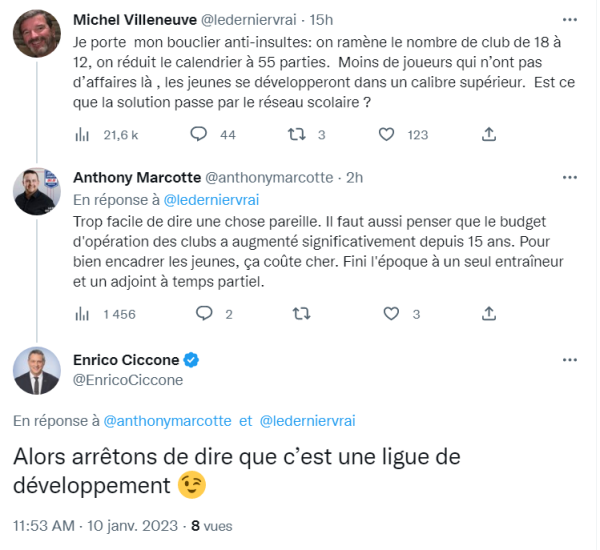View analytics of Michel Villeneuve's tweet
The image size is (600, 550).
[x=85, y=134]
